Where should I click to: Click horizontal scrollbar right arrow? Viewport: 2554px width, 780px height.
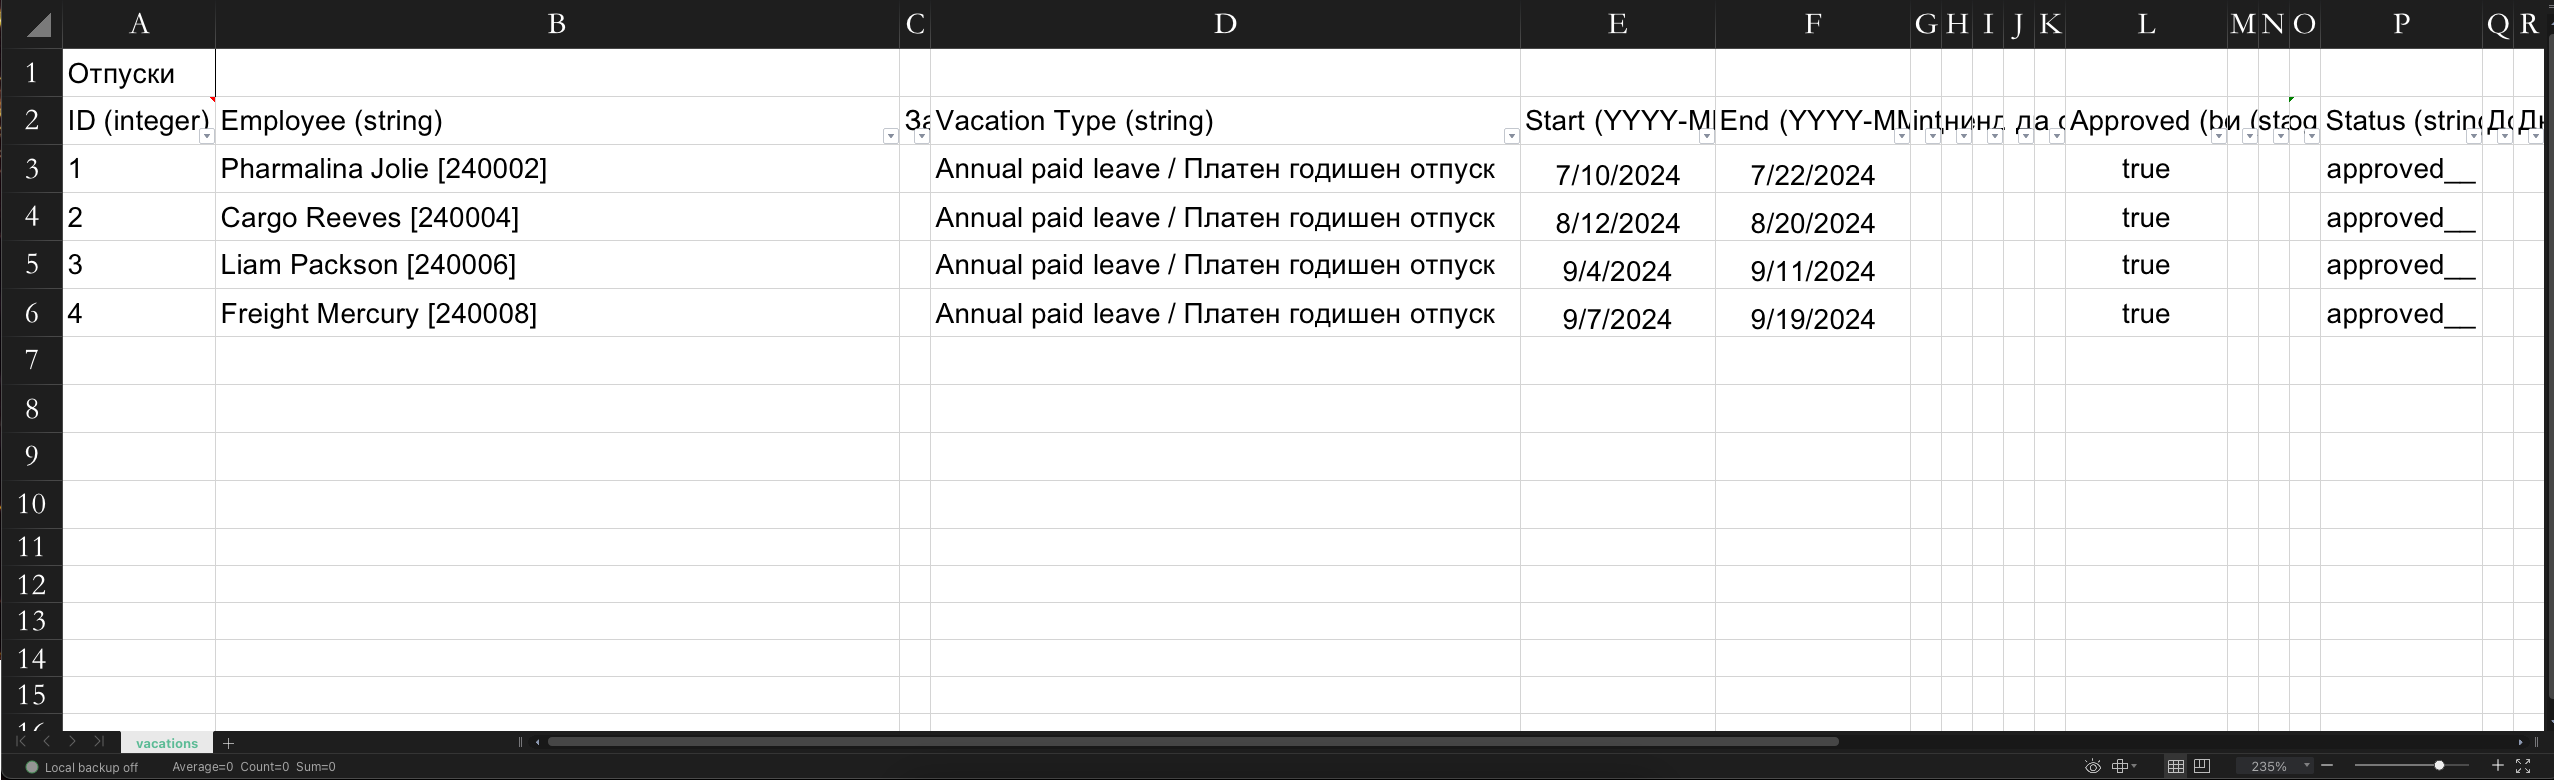(2520, 742)
